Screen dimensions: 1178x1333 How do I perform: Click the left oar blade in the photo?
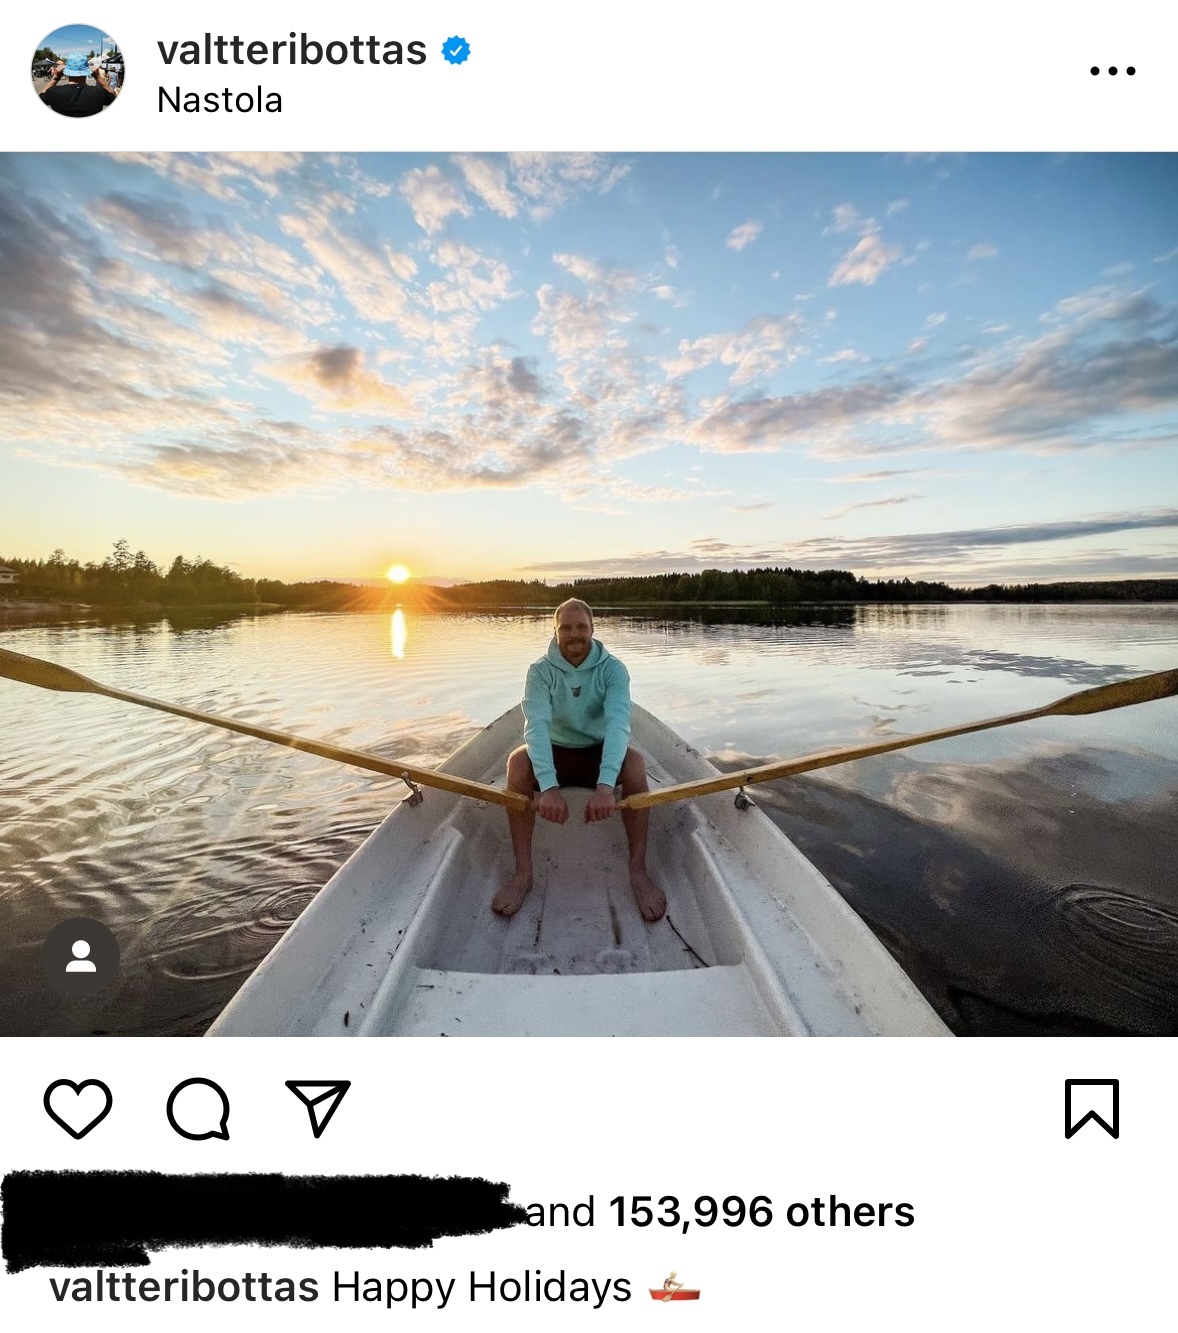tap(45, 672)
